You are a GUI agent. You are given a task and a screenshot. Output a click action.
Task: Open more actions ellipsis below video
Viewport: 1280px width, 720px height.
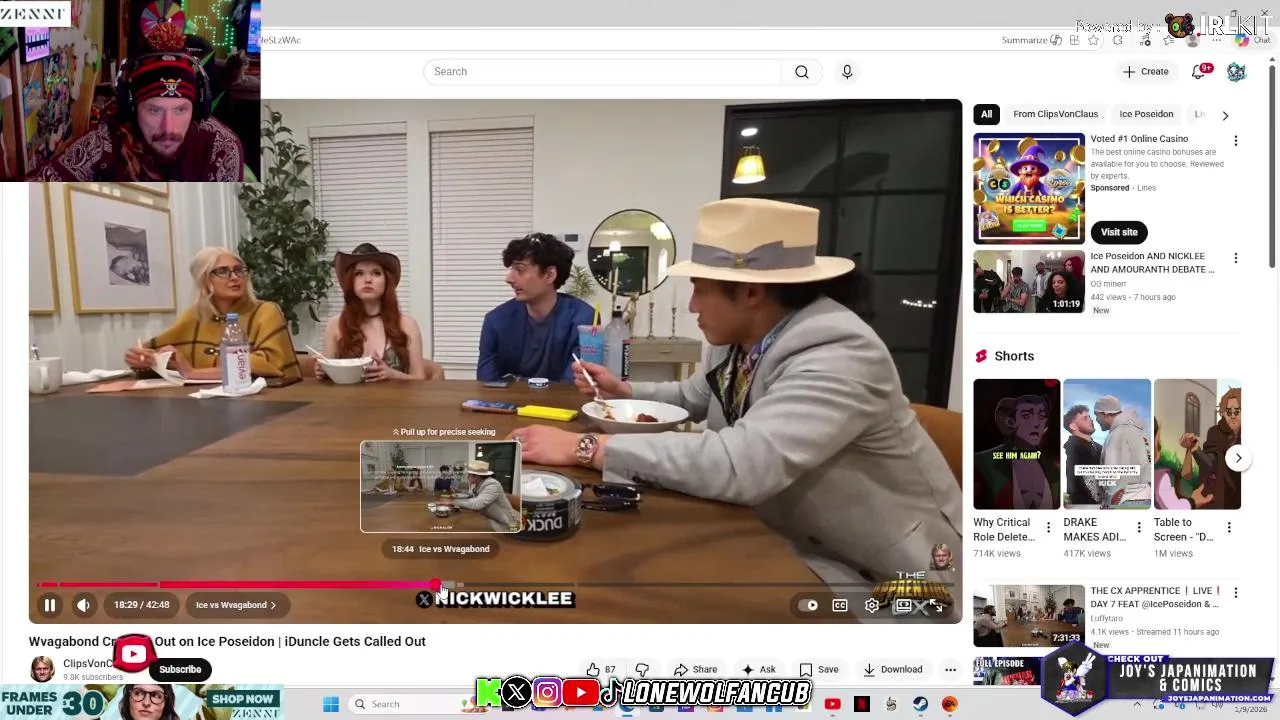(x=950, y=669)
